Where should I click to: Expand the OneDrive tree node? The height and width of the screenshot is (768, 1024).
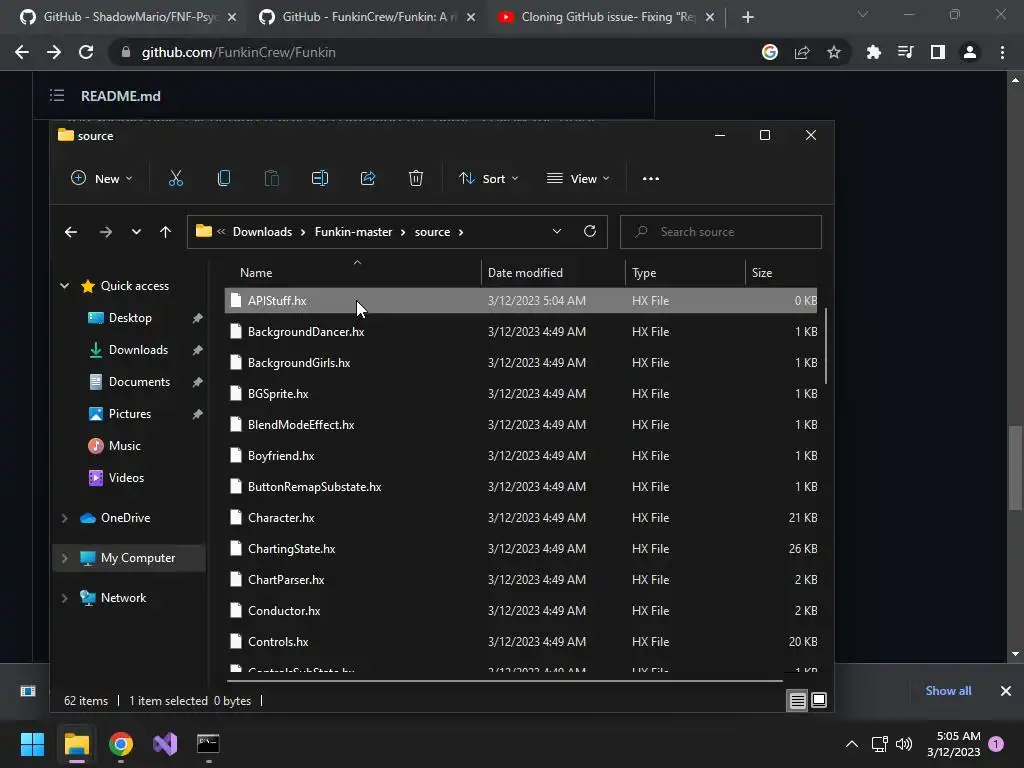[65, 518]
